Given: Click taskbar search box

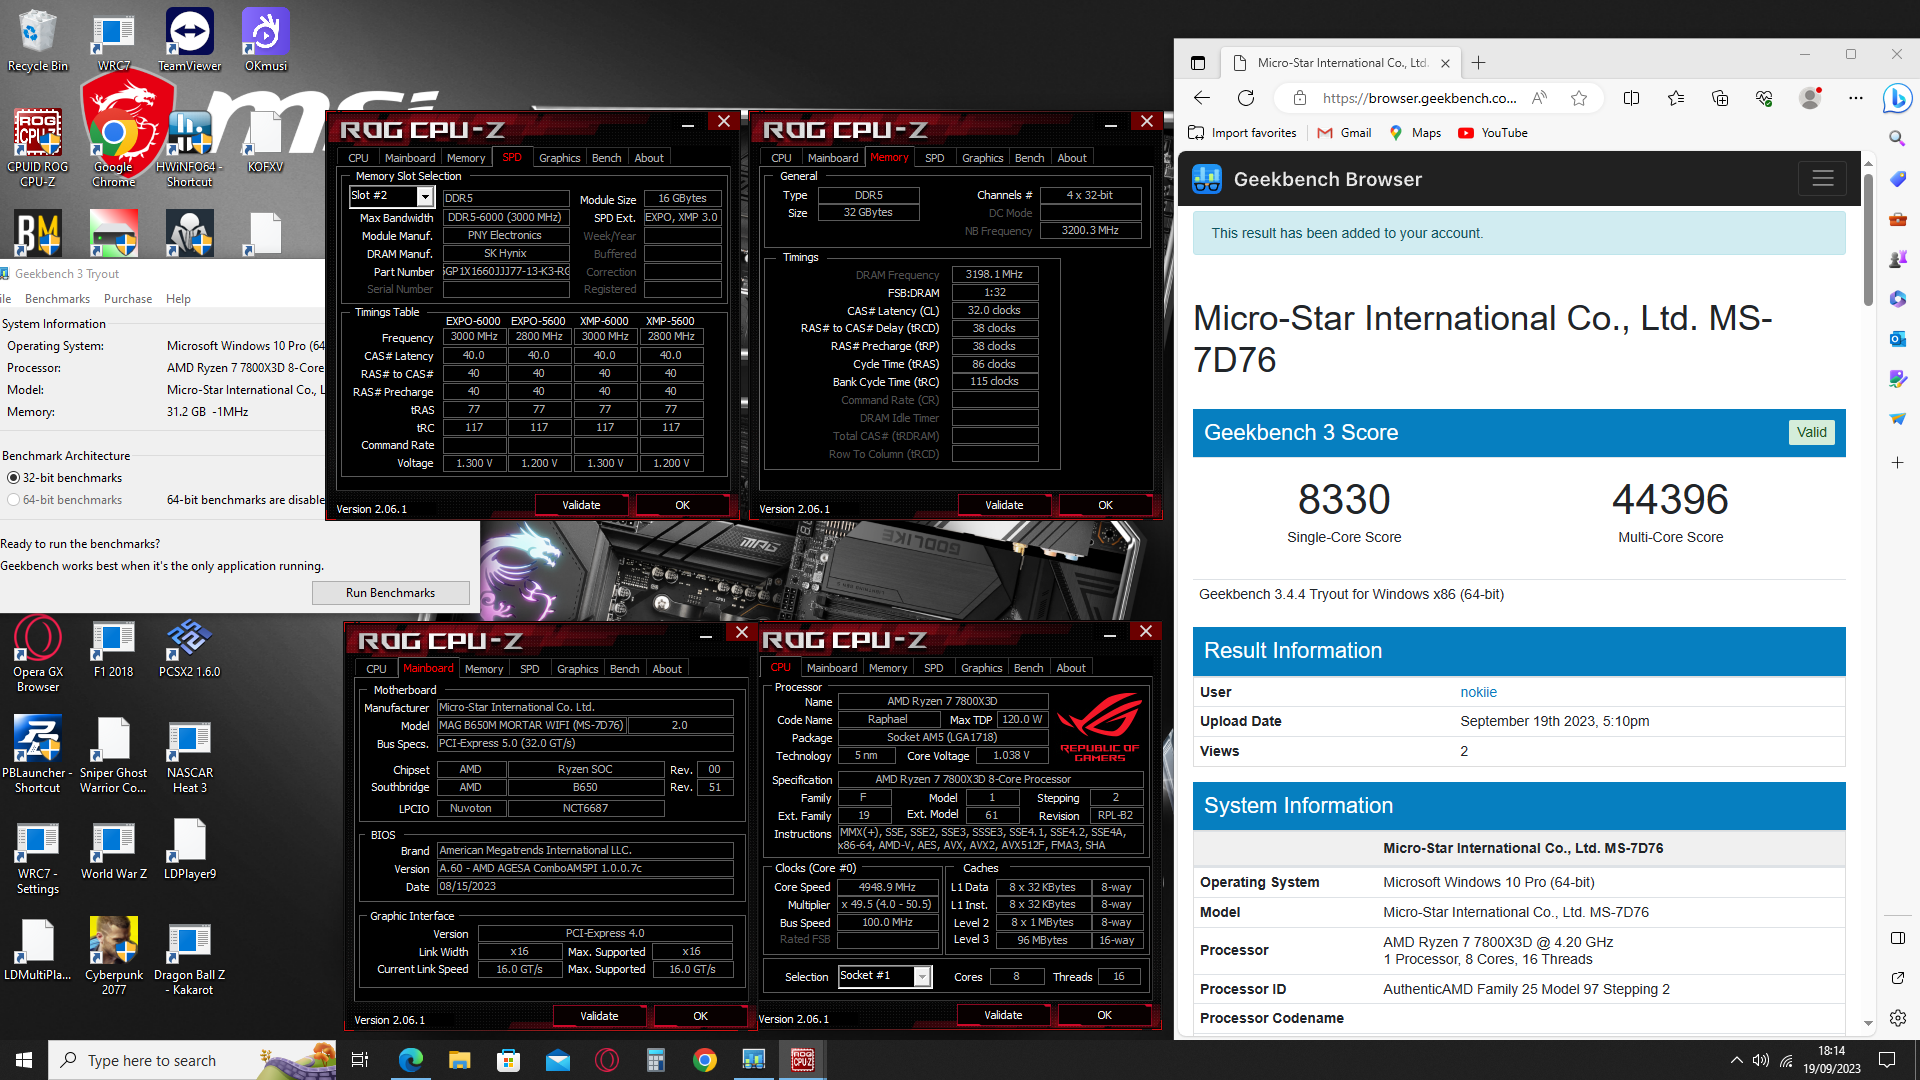Looking at the screenshot, I should pyautogui.click(x=193, y=1060).
